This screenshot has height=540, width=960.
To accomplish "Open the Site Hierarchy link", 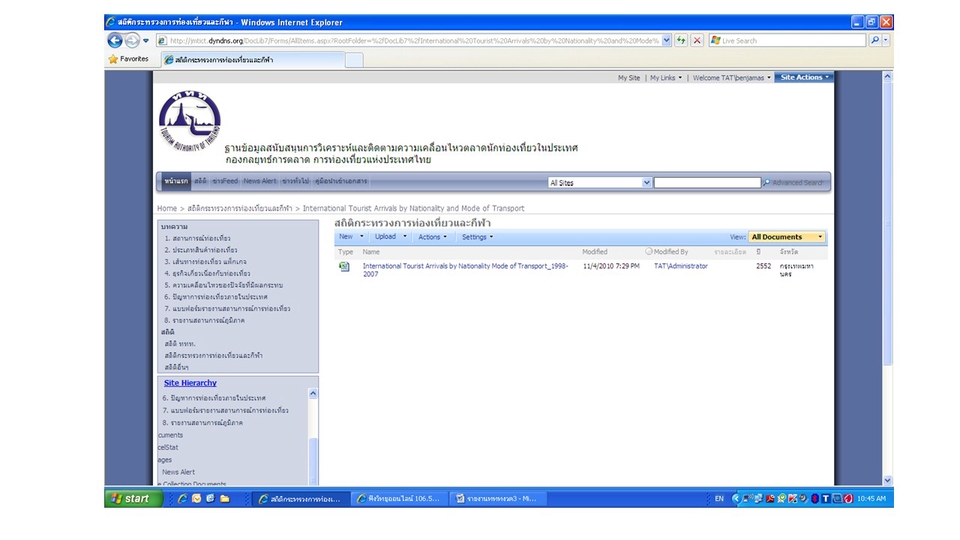I will [x=190, y=383].
